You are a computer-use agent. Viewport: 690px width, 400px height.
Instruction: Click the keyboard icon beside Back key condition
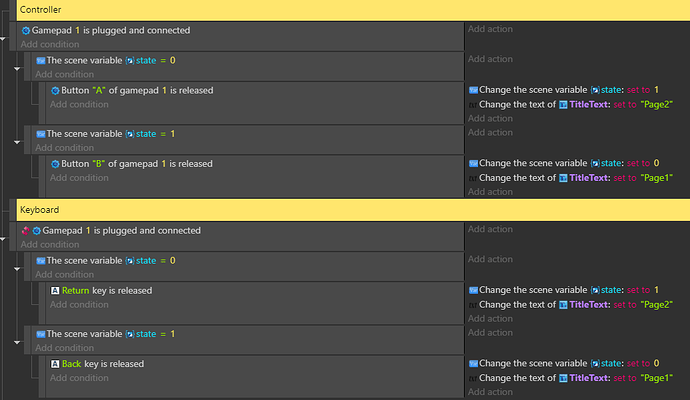(55, 364)
